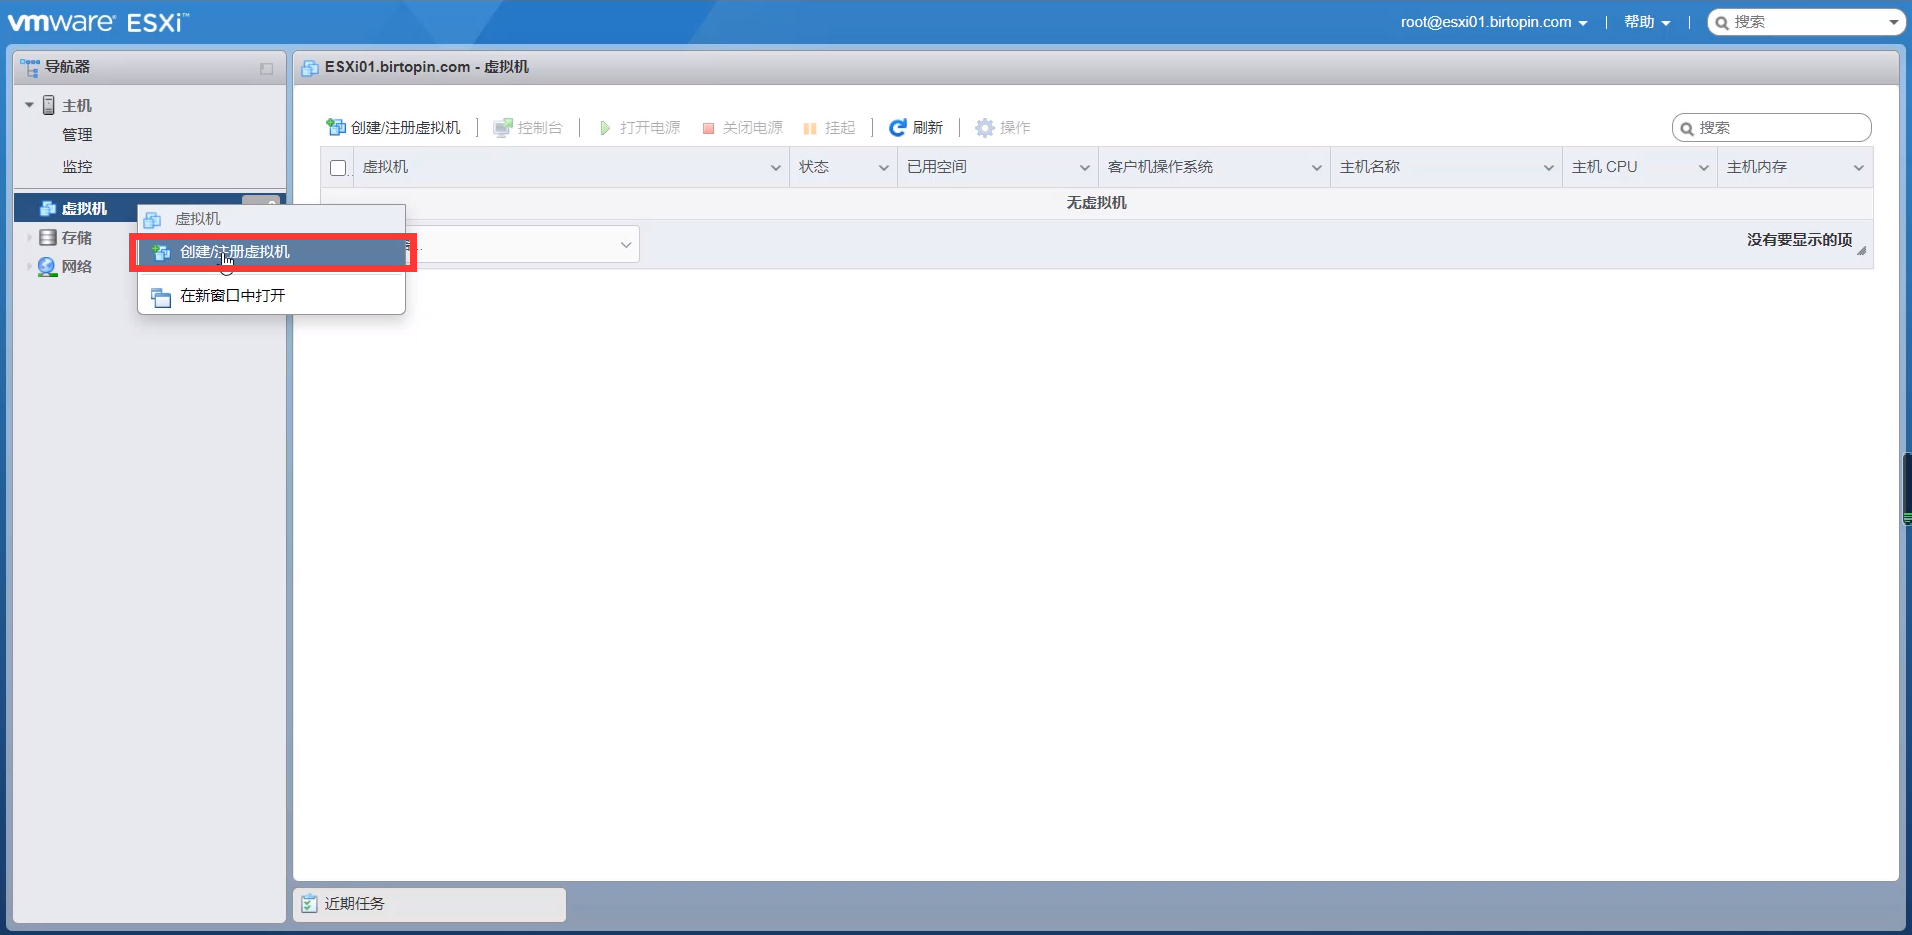Screen dimensions: 1912x935
Task: Click the 创建/注册虚拟机 toolbar button
Action: tap(394, 127)
